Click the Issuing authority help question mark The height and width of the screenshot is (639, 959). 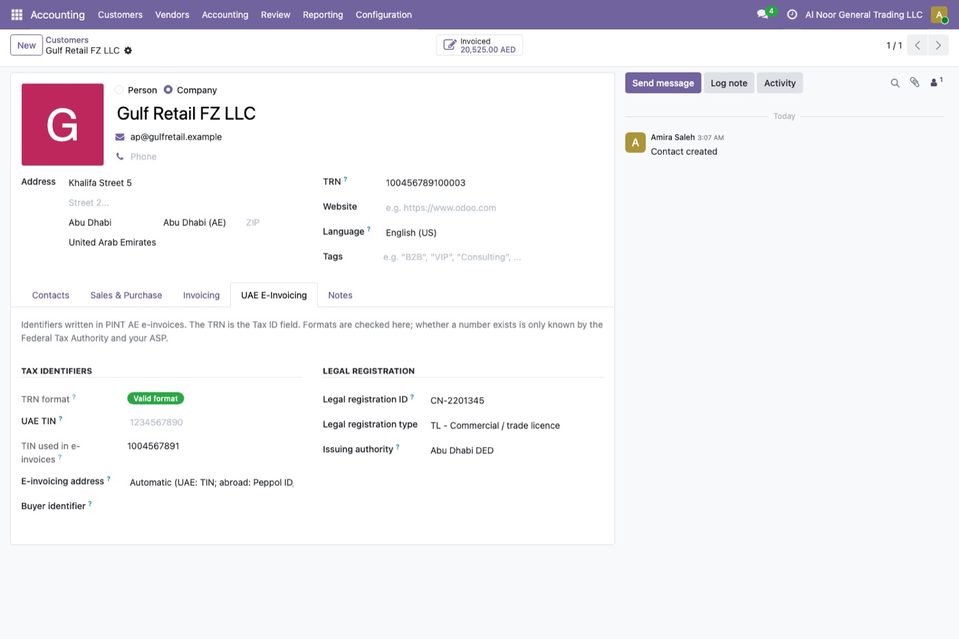398,447
